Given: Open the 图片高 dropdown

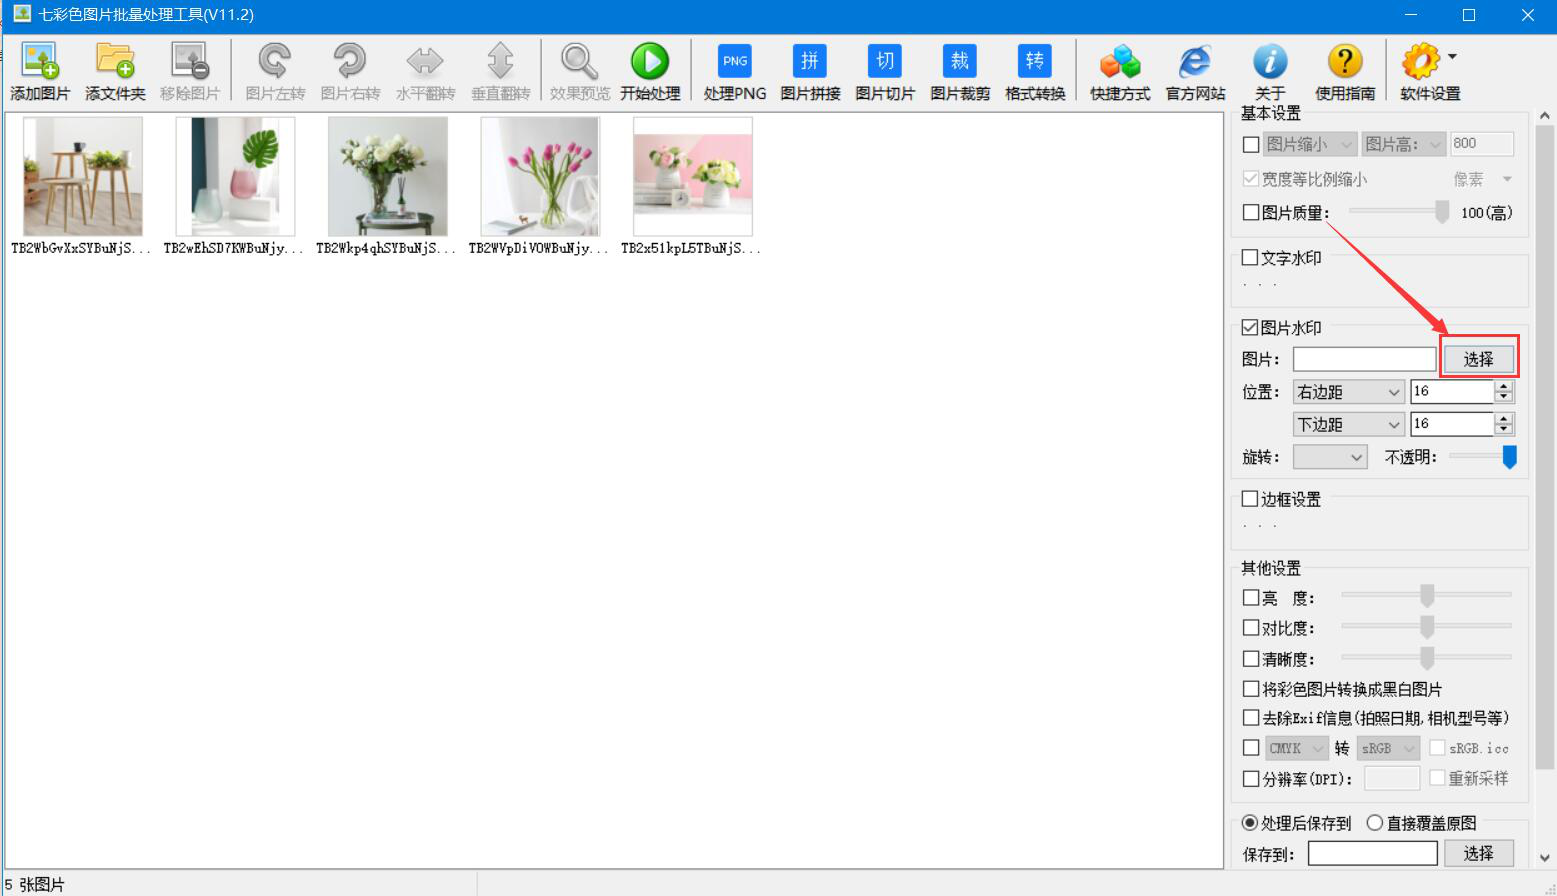Looking at the screenshot, I should tap(1404, 145).
